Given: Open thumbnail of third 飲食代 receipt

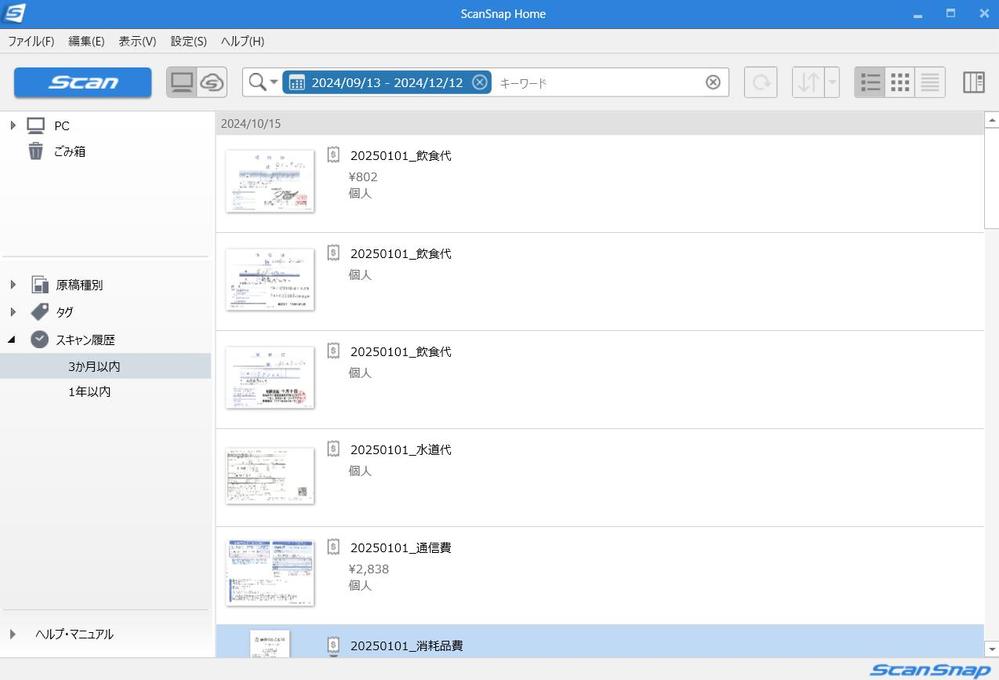Looking at the screenshot, I should point(270,378).
